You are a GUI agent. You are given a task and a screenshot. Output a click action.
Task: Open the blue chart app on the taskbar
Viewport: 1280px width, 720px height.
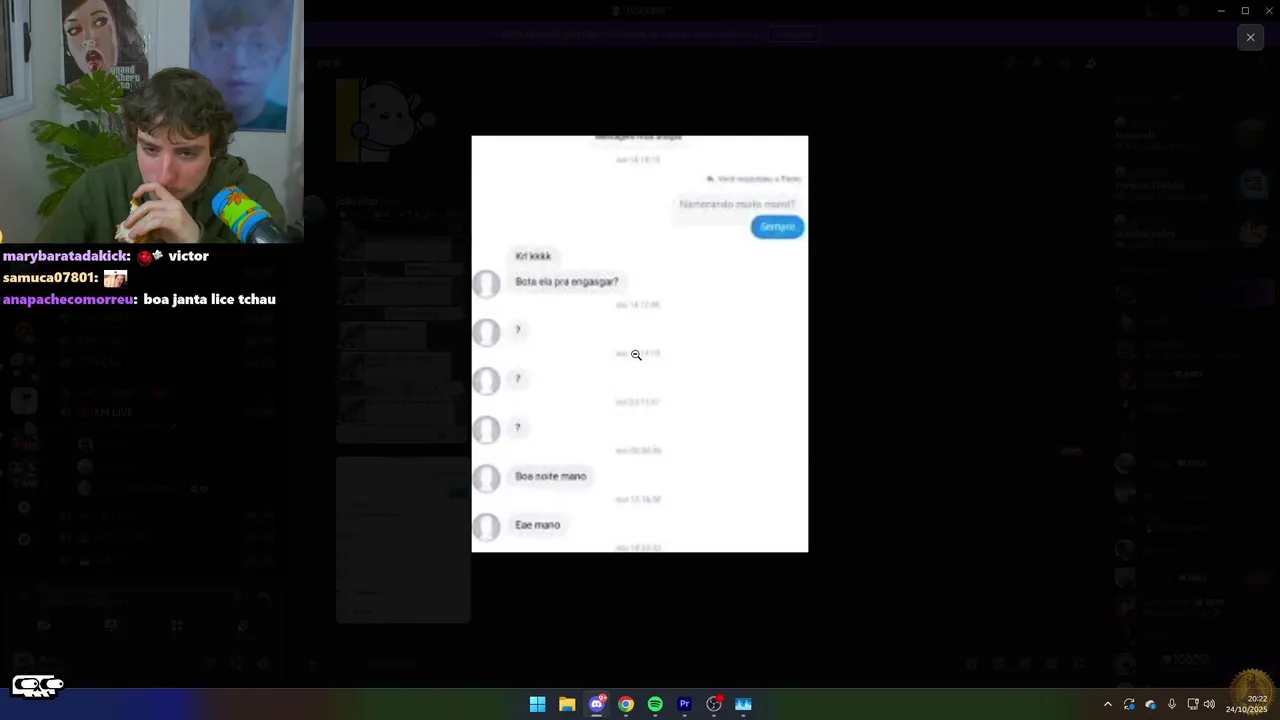[x=743, y=704]
